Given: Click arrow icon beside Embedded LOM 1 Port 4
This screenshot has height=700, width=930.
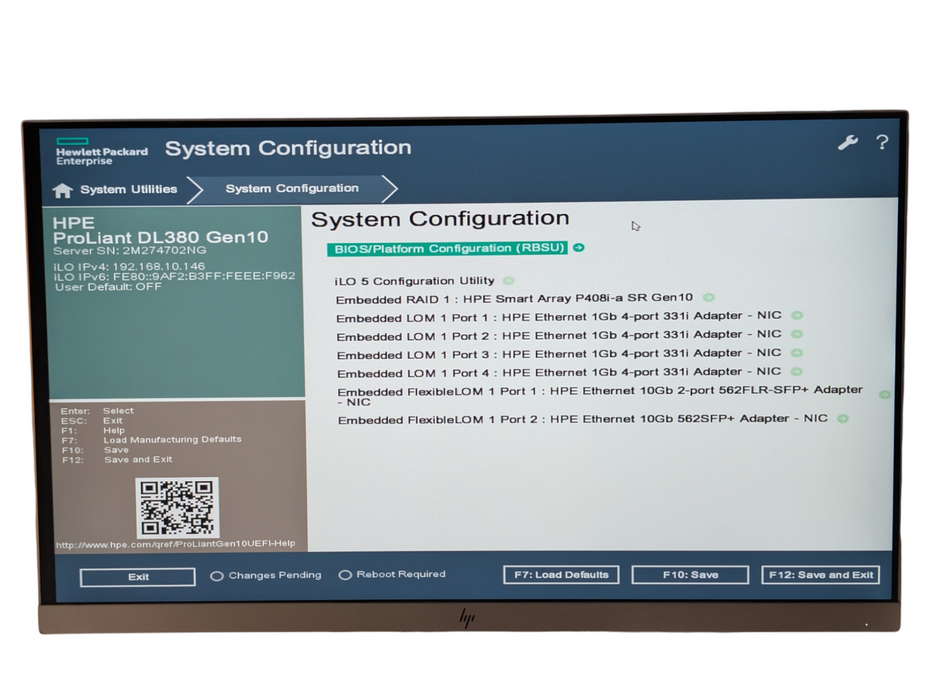Looking at the screenshot, I should [797, 371].
